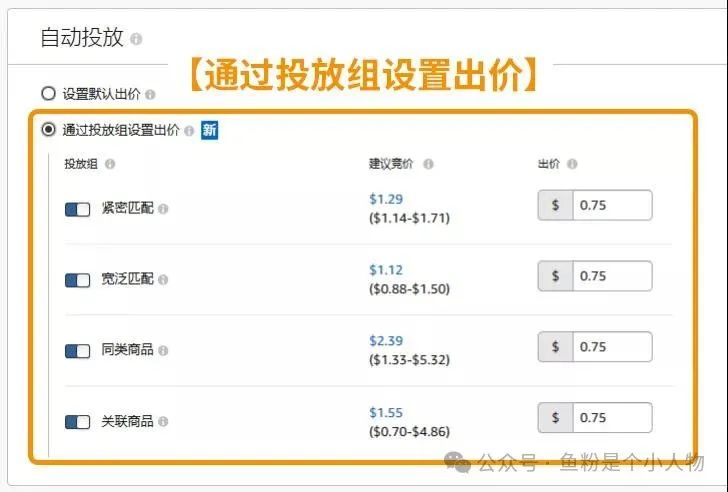728x492 pixels.
Task: Toggle the 关联商品 switch
Action: pyautogui.click(x=78, y=422)
